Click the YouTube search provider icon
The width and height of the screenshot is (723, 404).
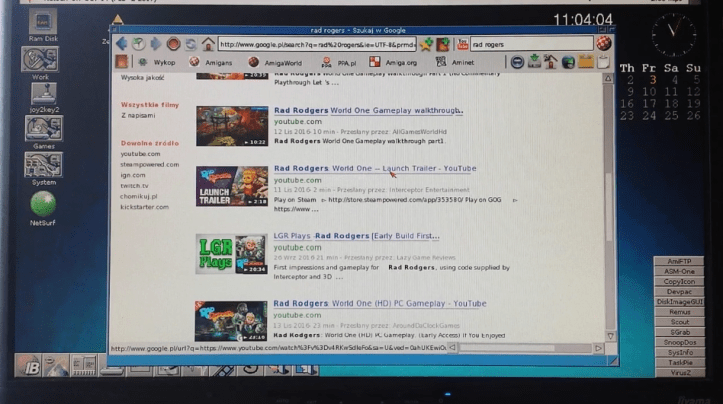[461, 44]
